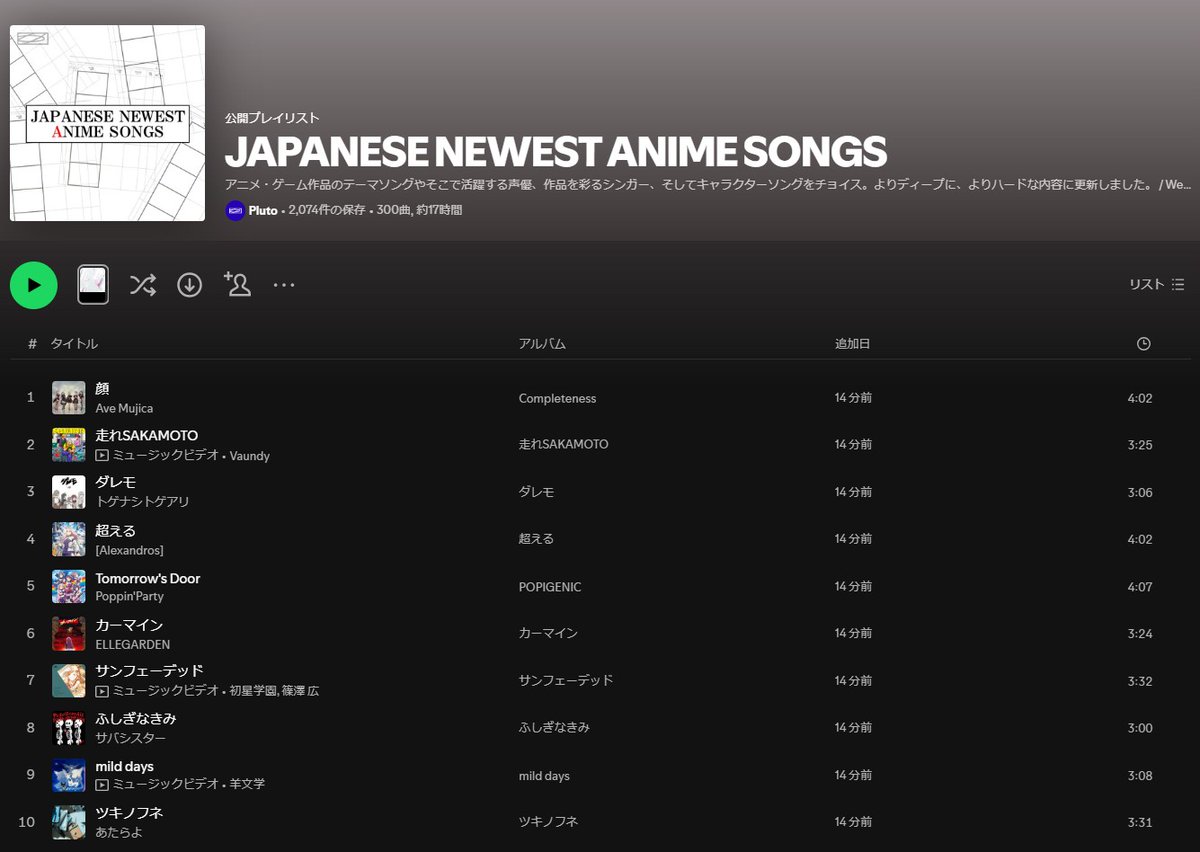
Task: Invite collaborators with the add-person icon
Action: [237, 284]
